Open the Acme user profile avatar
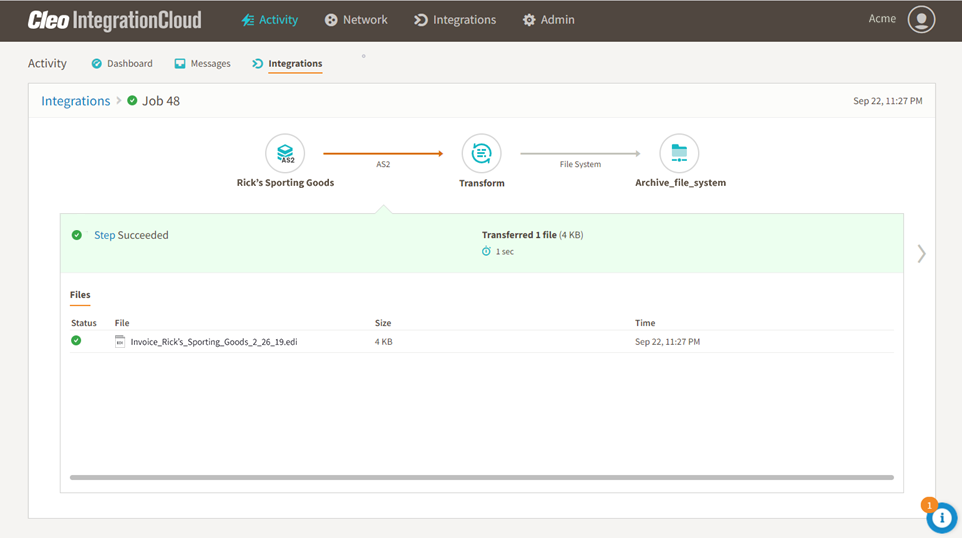The height and width of the screenshot is (538, 962). click(920, 20)
